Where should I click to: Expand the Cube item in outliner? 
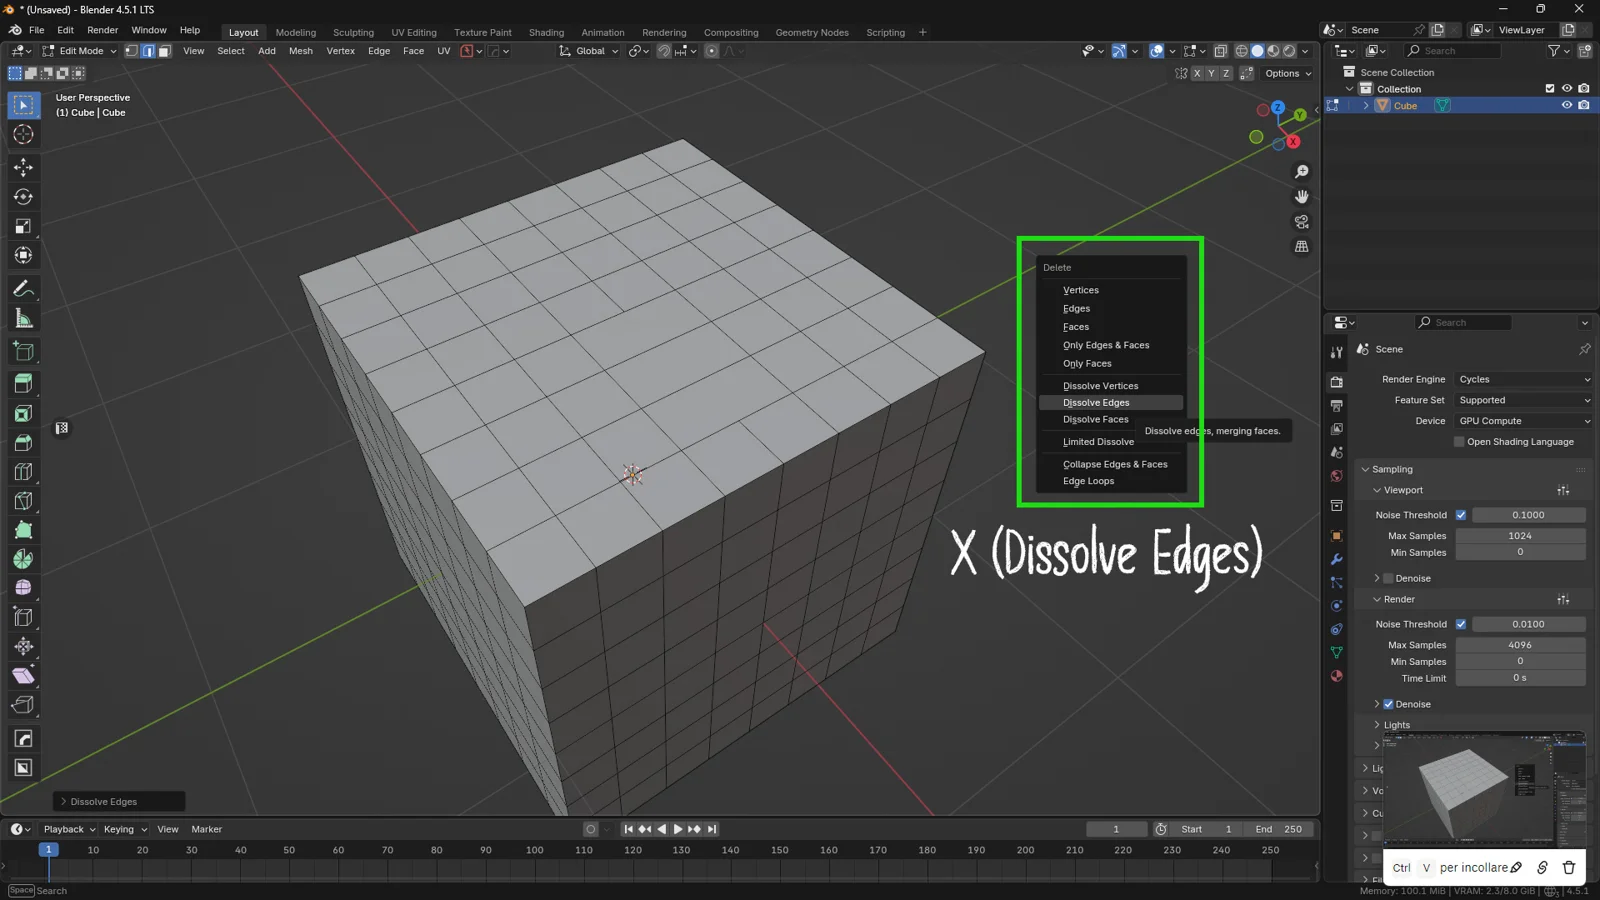coord(1366,106)
